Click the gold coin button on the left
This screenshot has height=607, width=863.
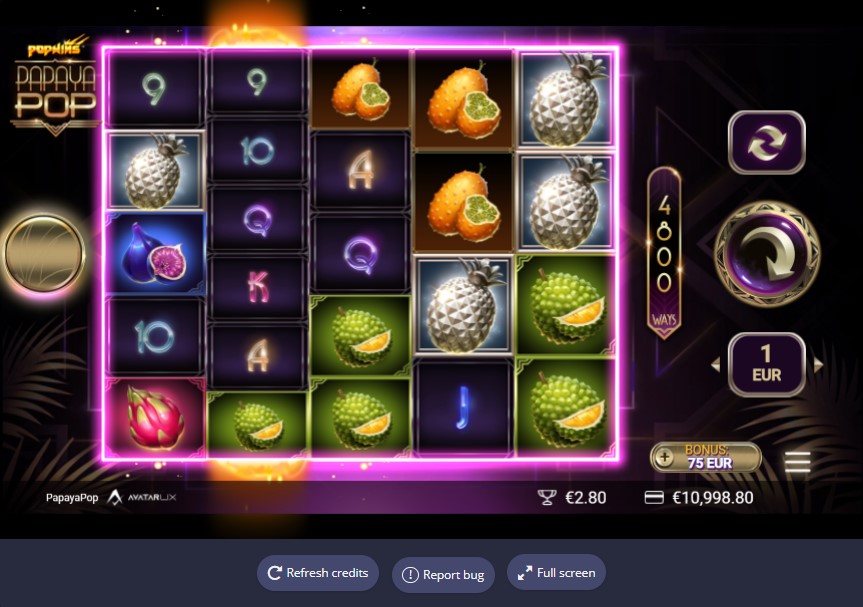tap(44, 254)
